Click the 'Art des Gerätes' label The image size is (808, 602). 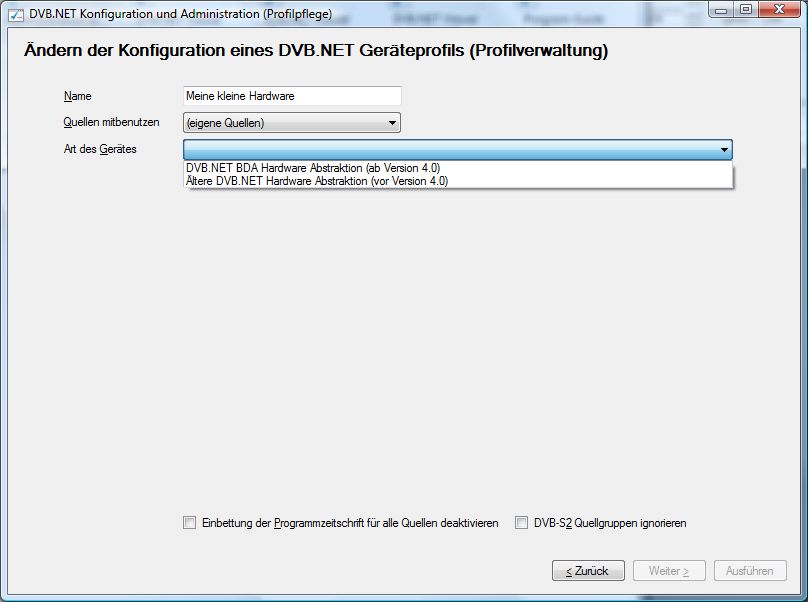pos(100,149)
